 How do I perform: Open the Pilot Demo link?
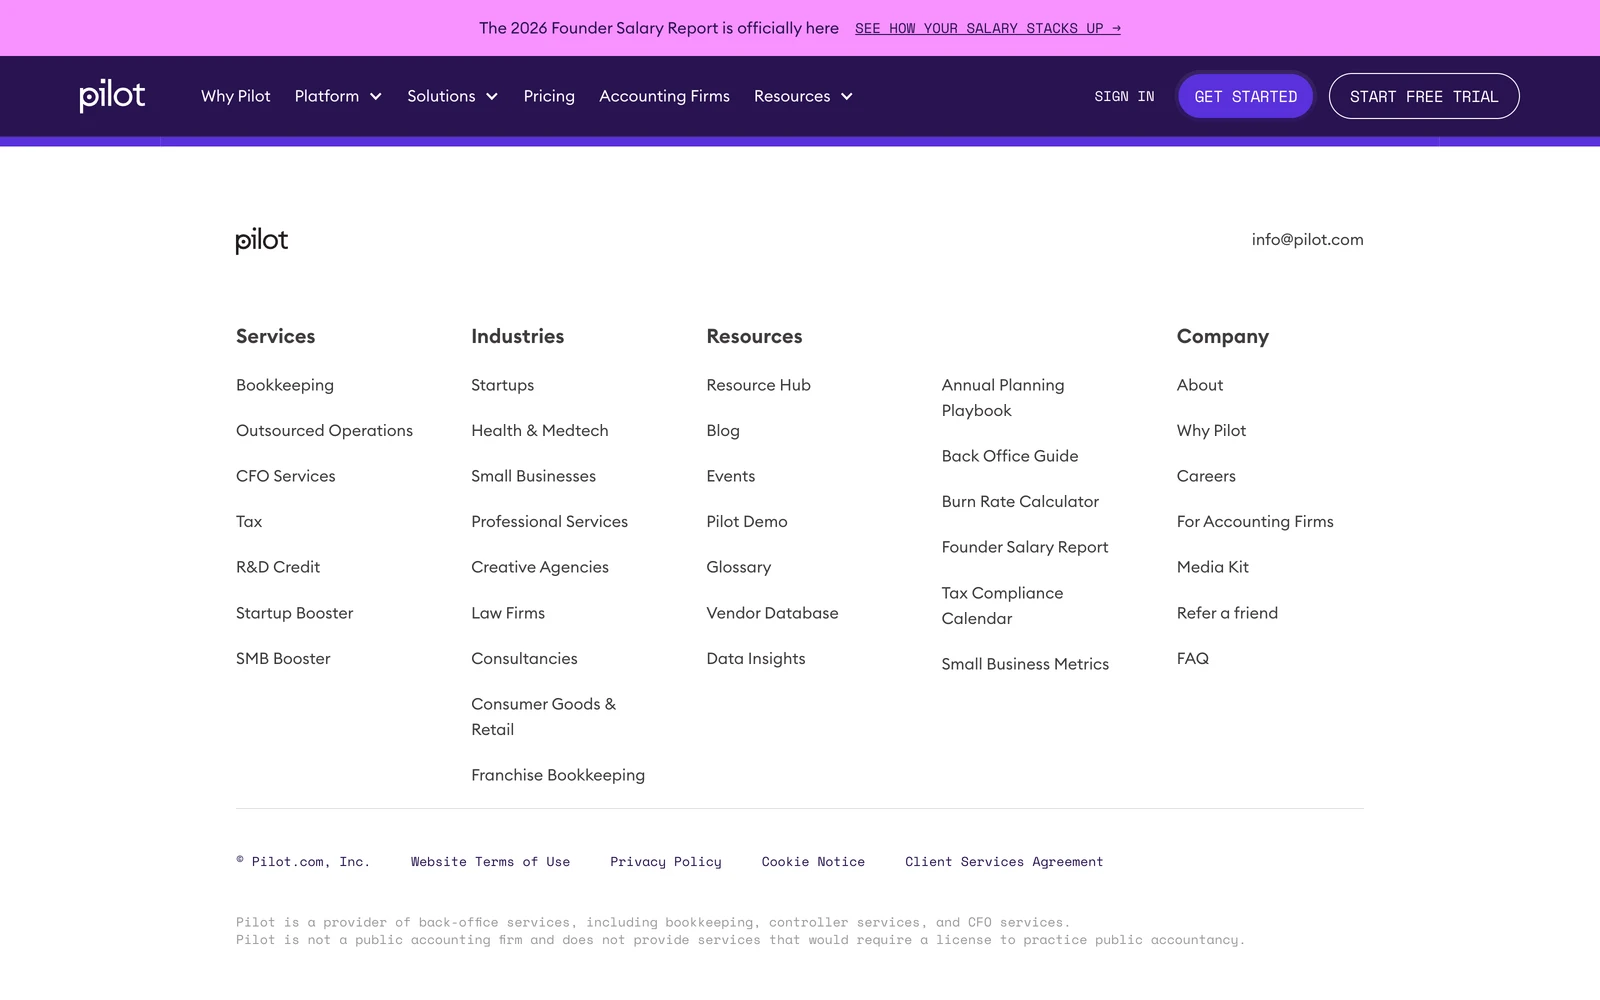coord(747,521)
